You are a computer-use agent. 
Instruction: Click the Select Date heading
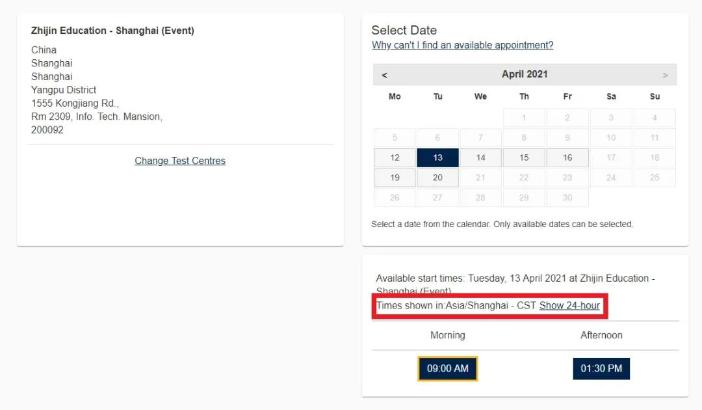(404, 30)
